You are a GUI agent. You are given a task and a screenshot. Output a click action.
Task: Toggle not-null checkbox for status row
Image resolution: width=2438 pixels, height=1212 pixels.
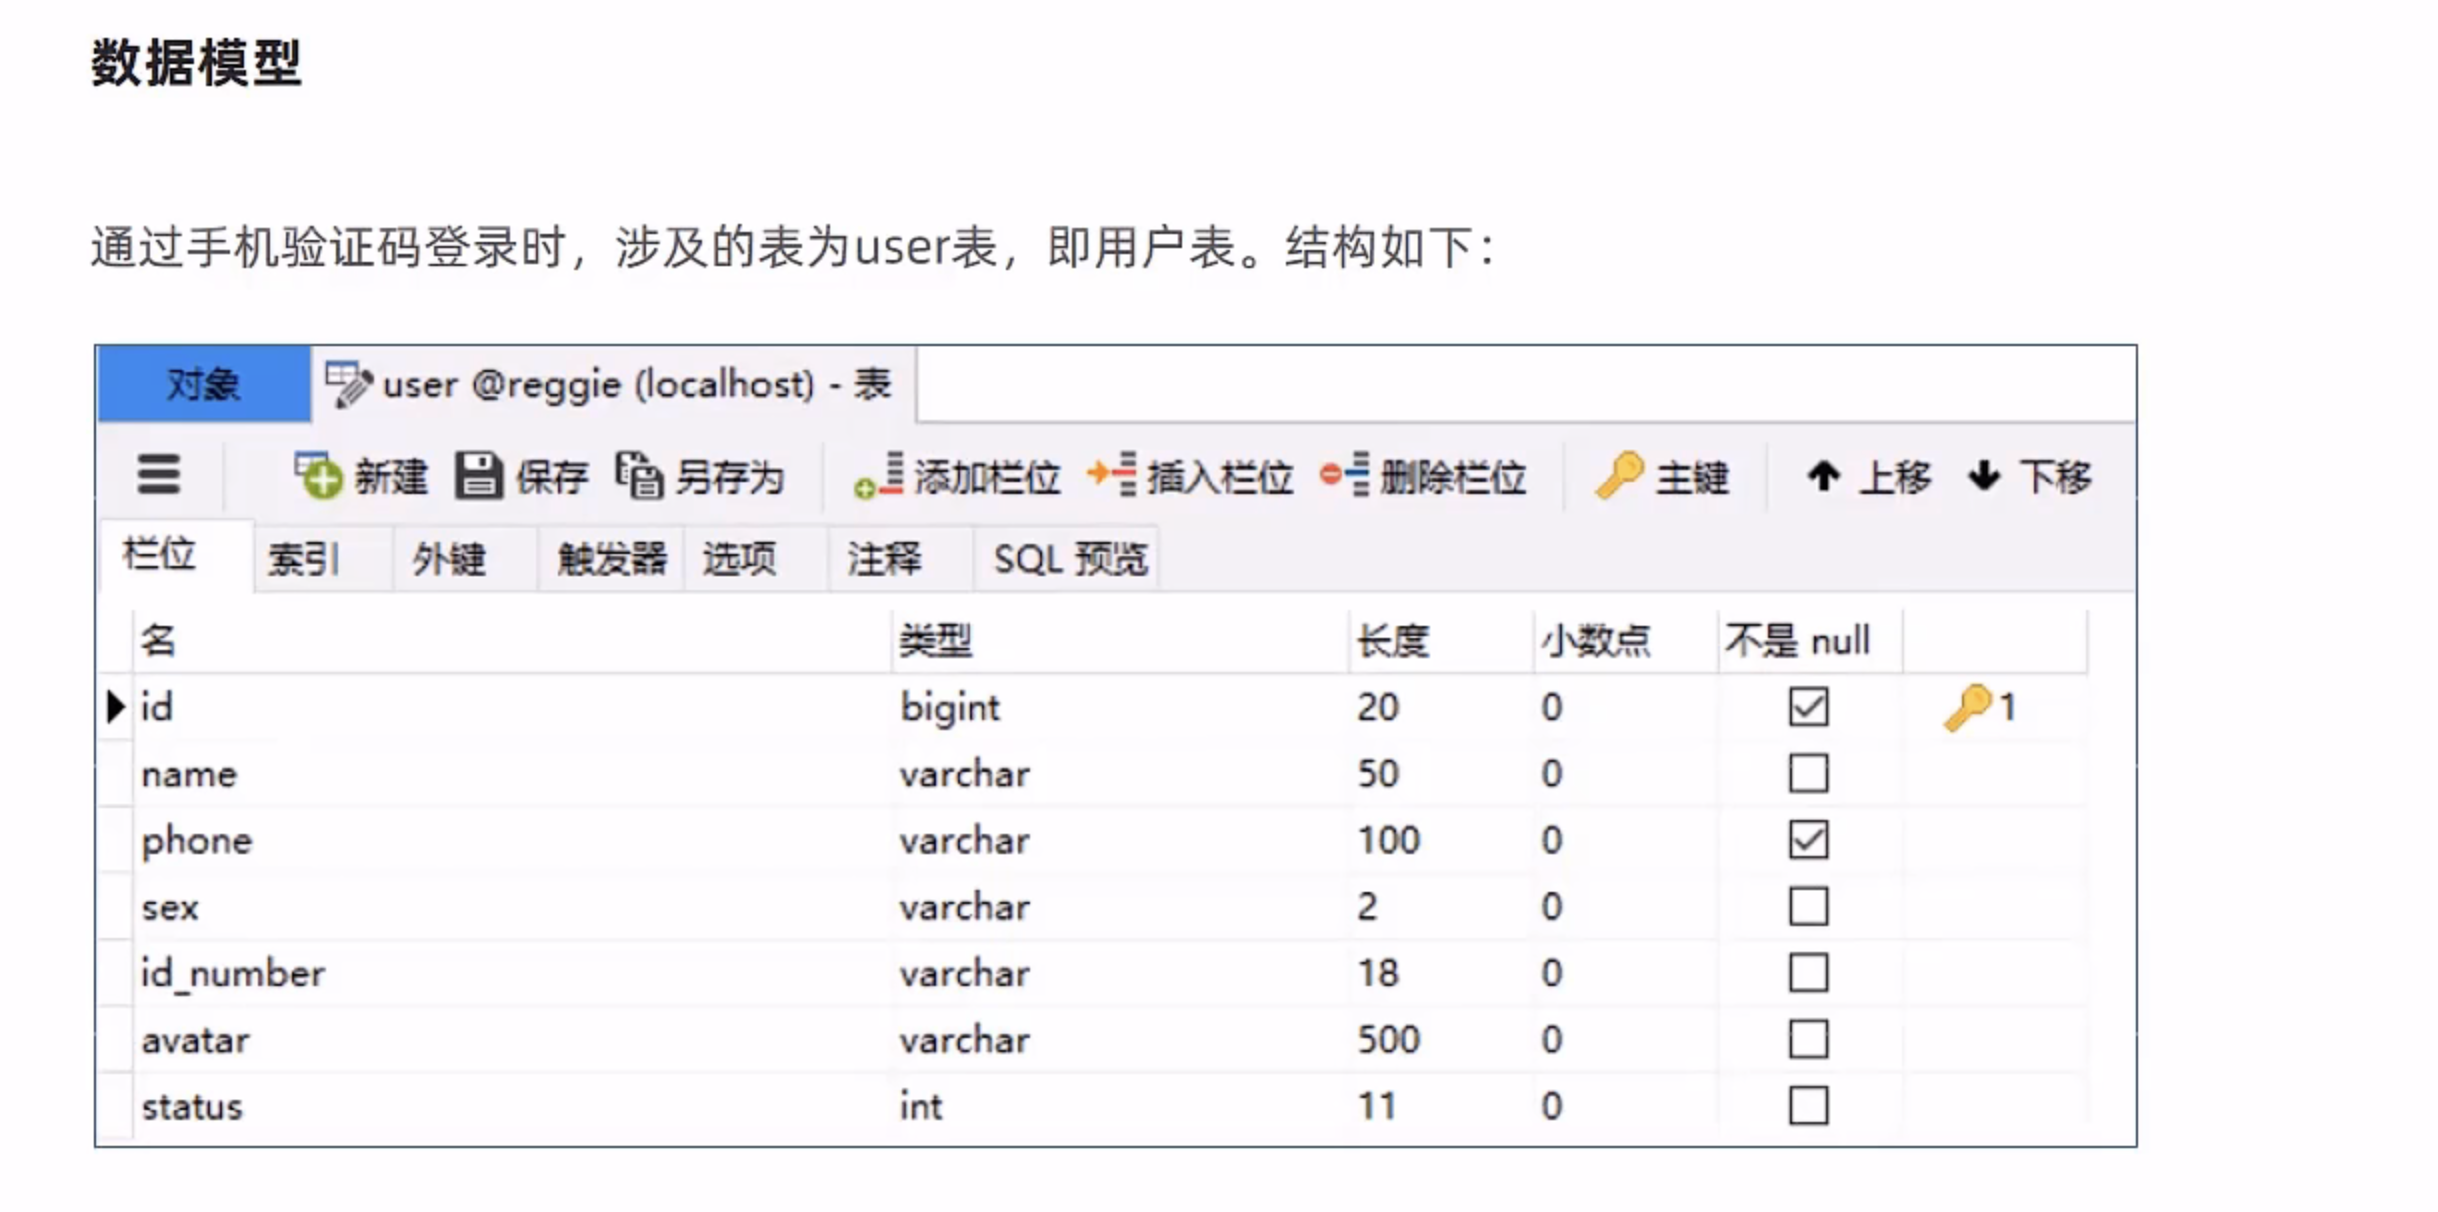click(1808, 1106)
